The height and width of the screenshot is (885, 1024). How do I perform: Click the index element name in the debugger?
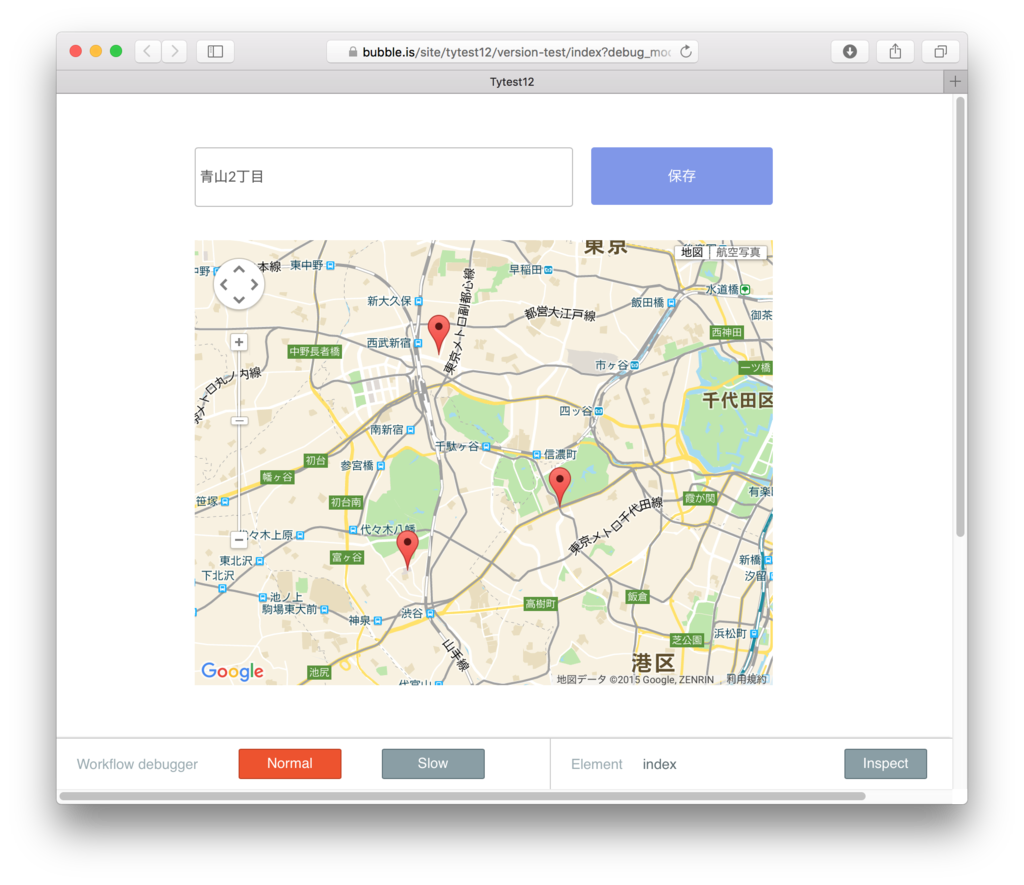tap(659, 764)
